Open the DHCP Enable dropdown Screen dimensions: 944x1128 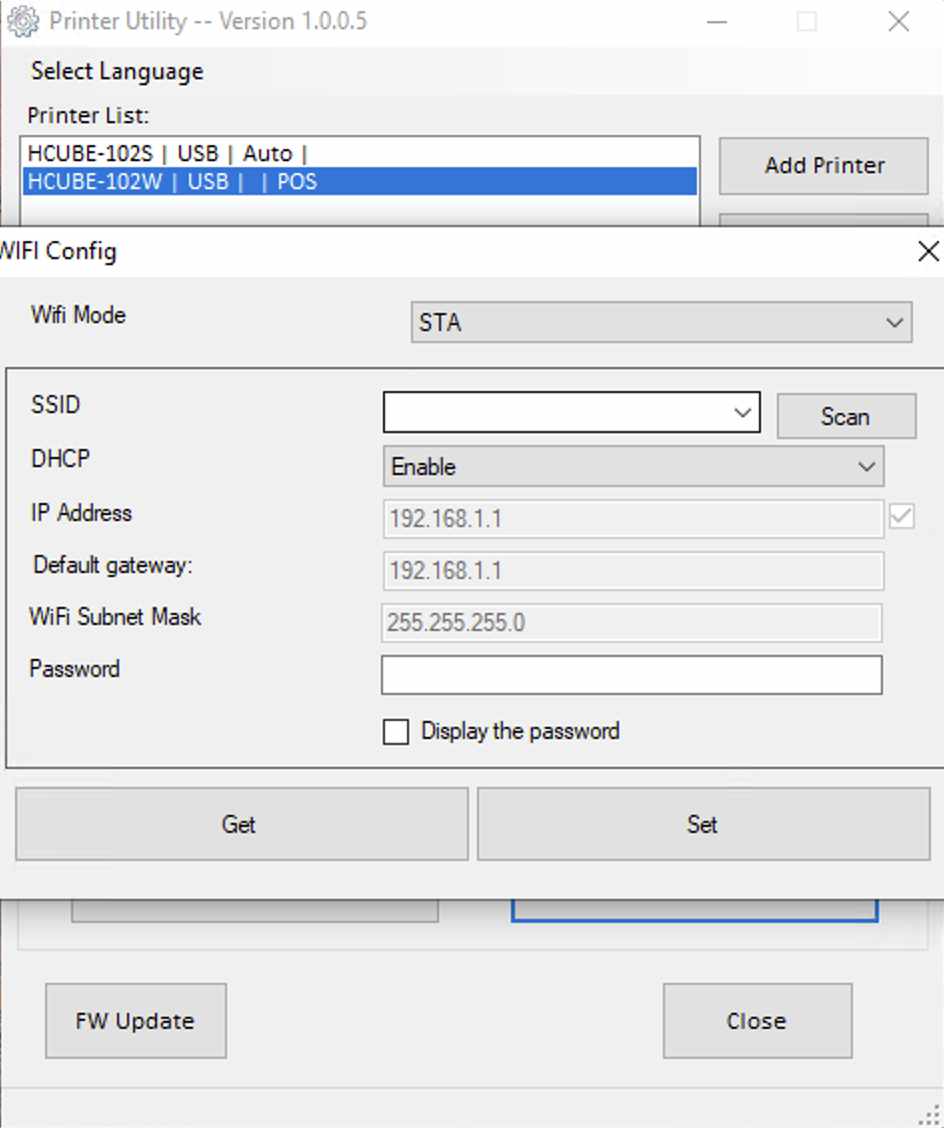633,466
